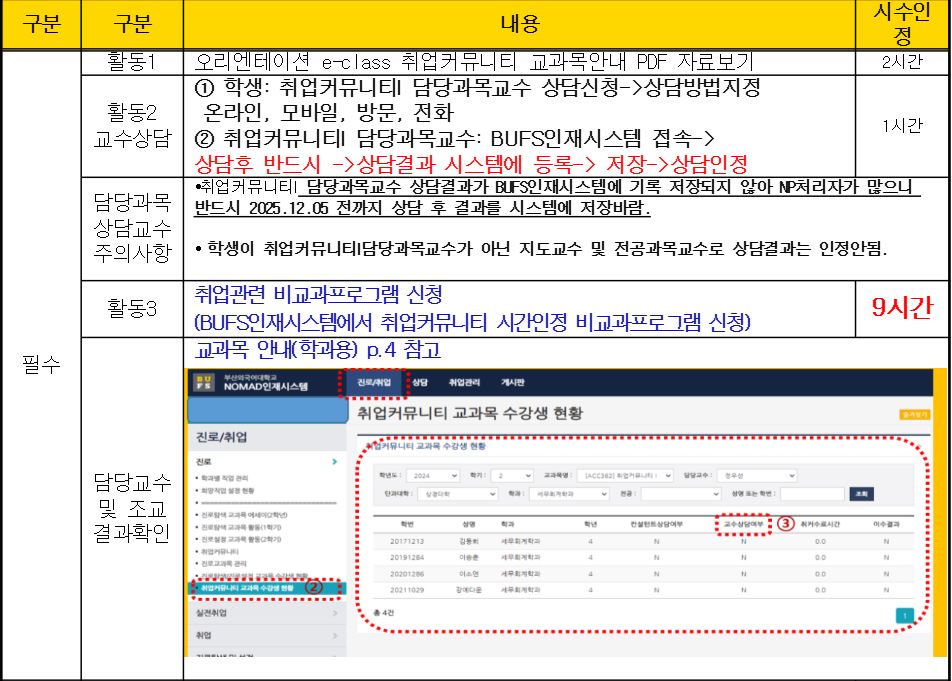Image resolution: width=952 pixels, height=681 pixels.
Task: Click the 교수상담여부 column header
Action: click(x=742, y=524)
